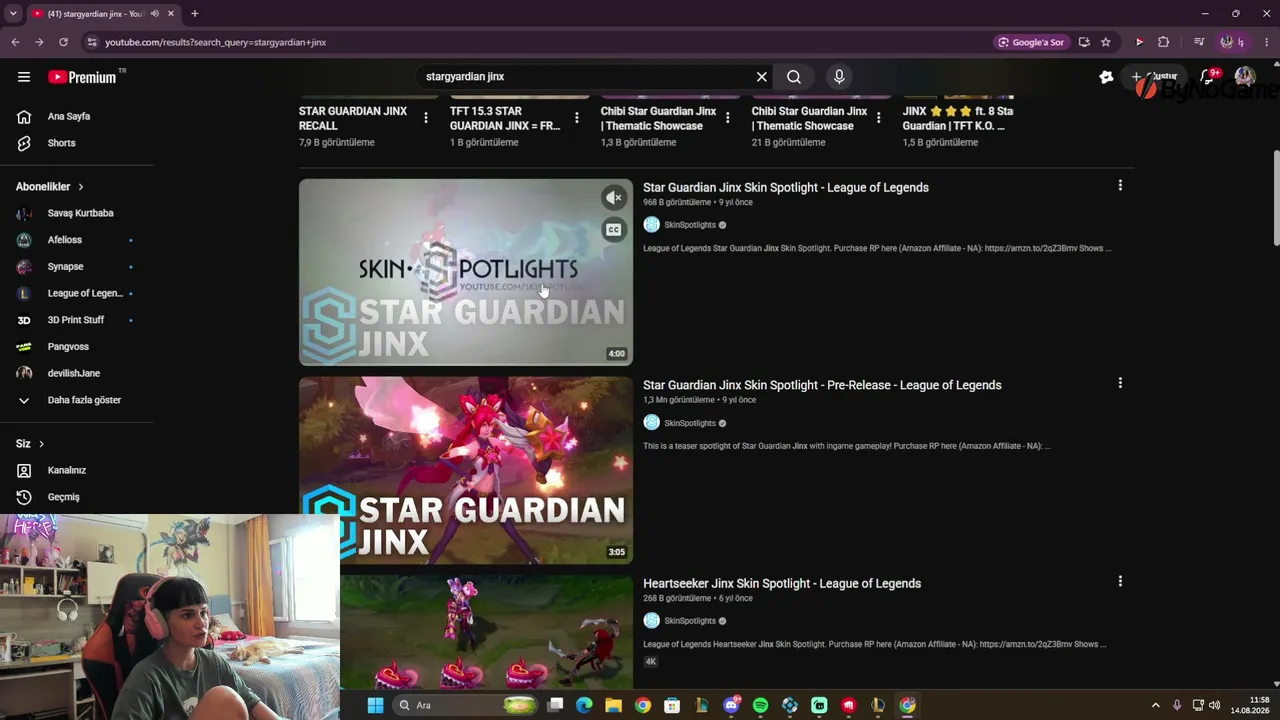Image resolution: width=1280 pixels, height=720 pixels.
Task: Open File Explorer from the taskbar
Action: tap(613, 706)
